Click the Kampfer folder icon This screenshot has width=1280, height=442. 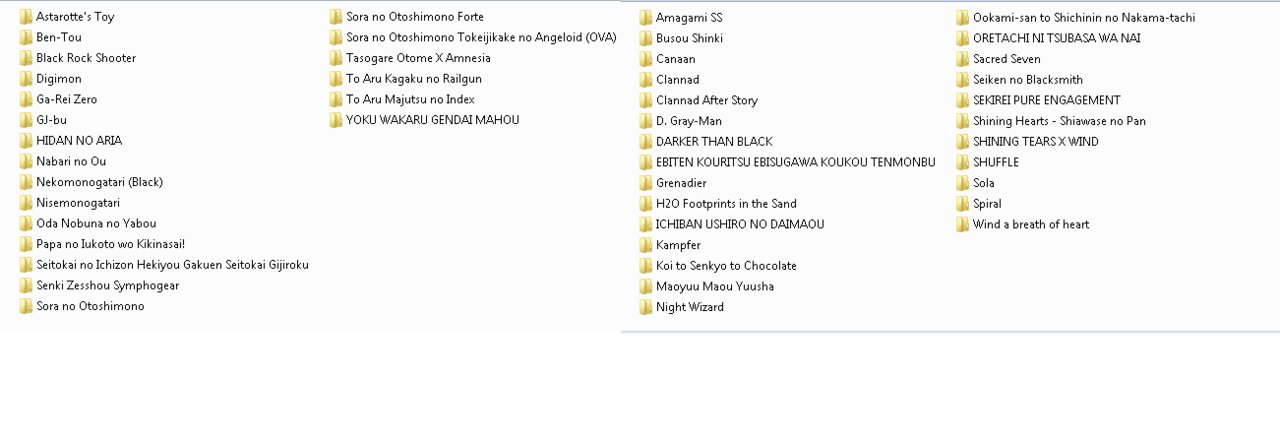646,245
